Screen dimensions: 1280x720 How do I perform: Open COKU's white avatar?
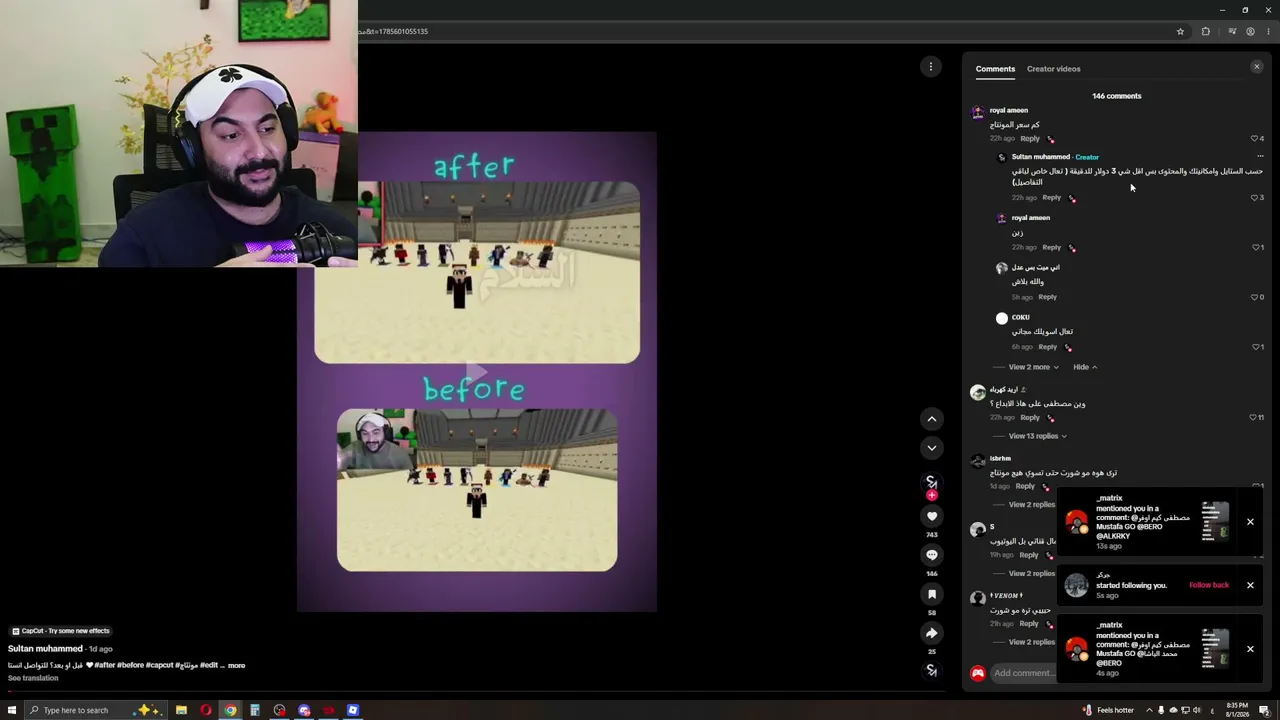(x=1002, y=319)
